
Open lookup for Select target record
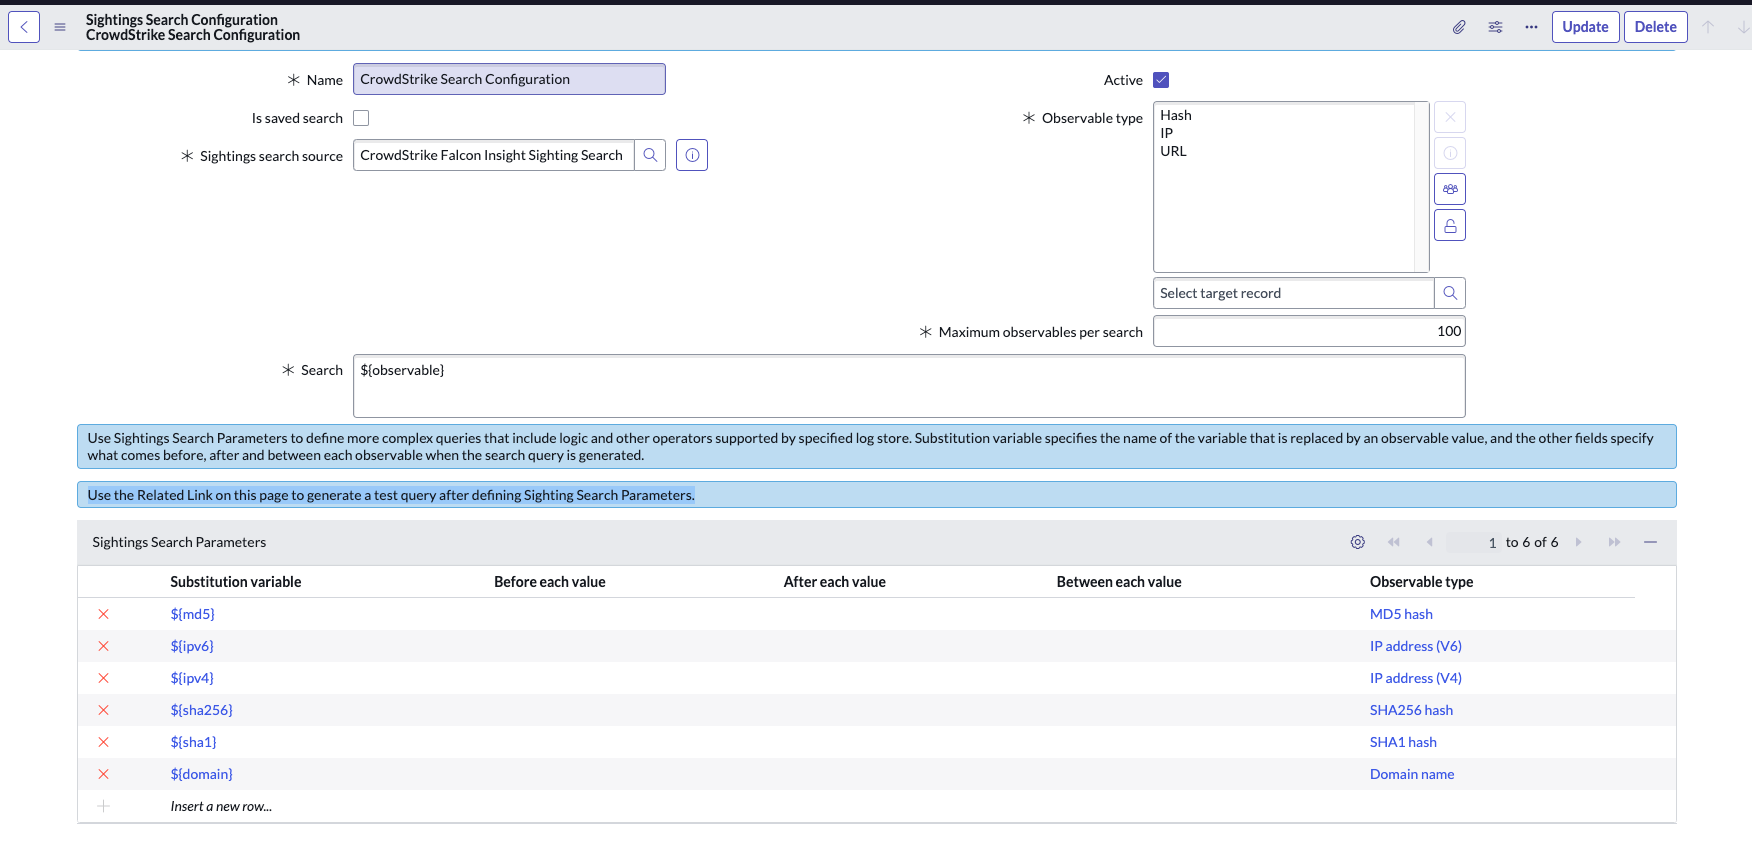[1450, 293]
